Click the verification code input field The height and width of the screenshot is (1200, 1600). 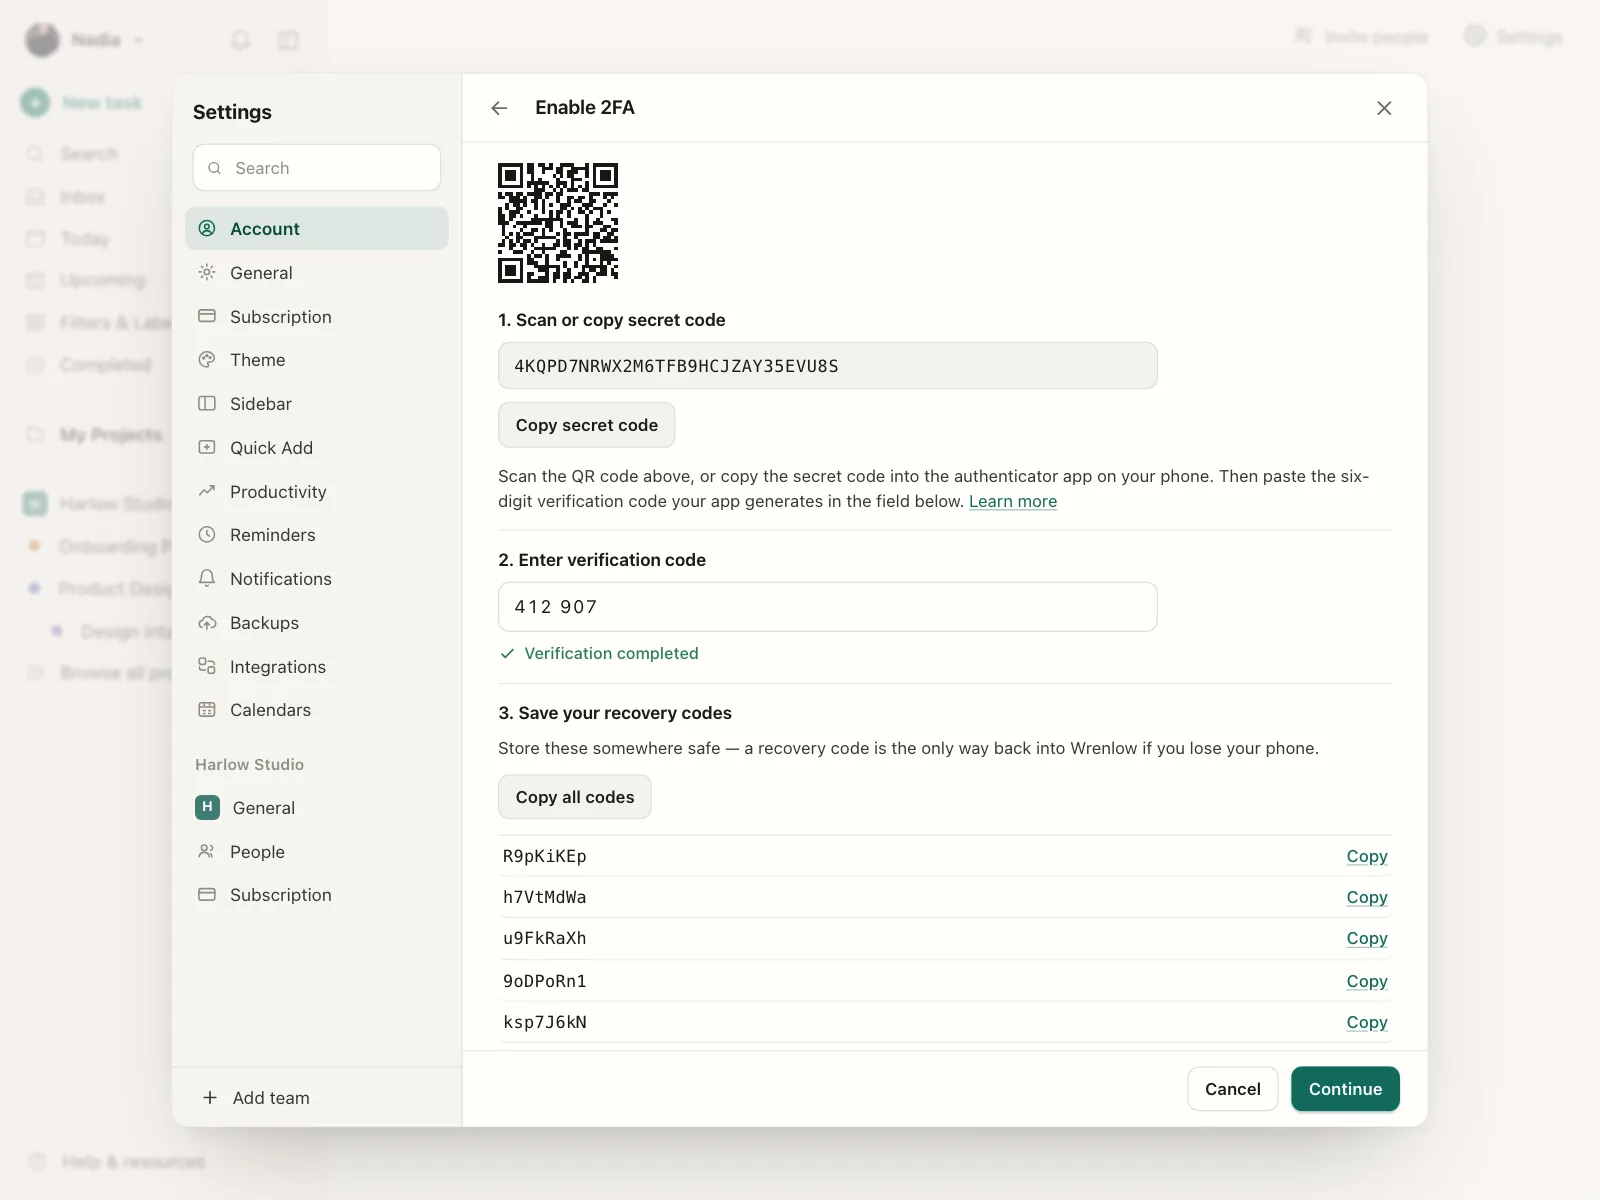828,607
